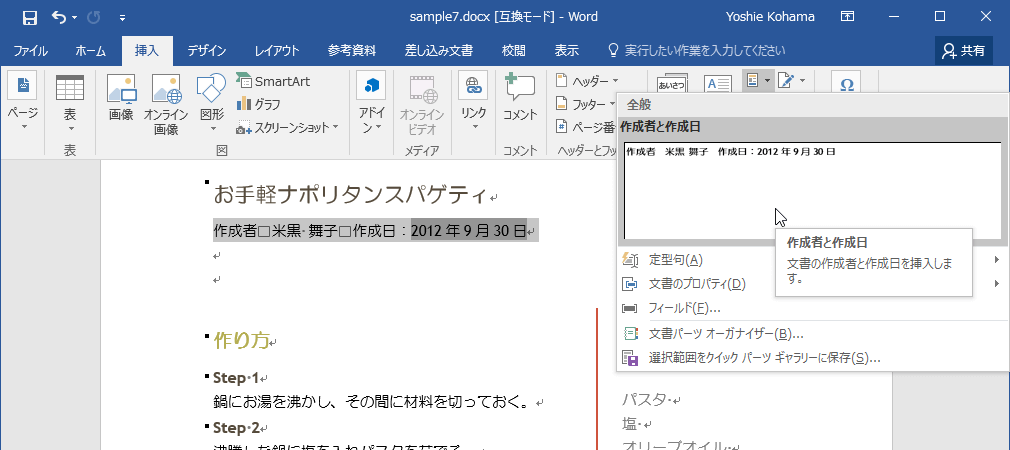Image resolution: width=1010 pixels, height=450 pixels.
Task: Open 文書パーツ オーガナイザー(B)...
Action: click(x=812, y=333)
